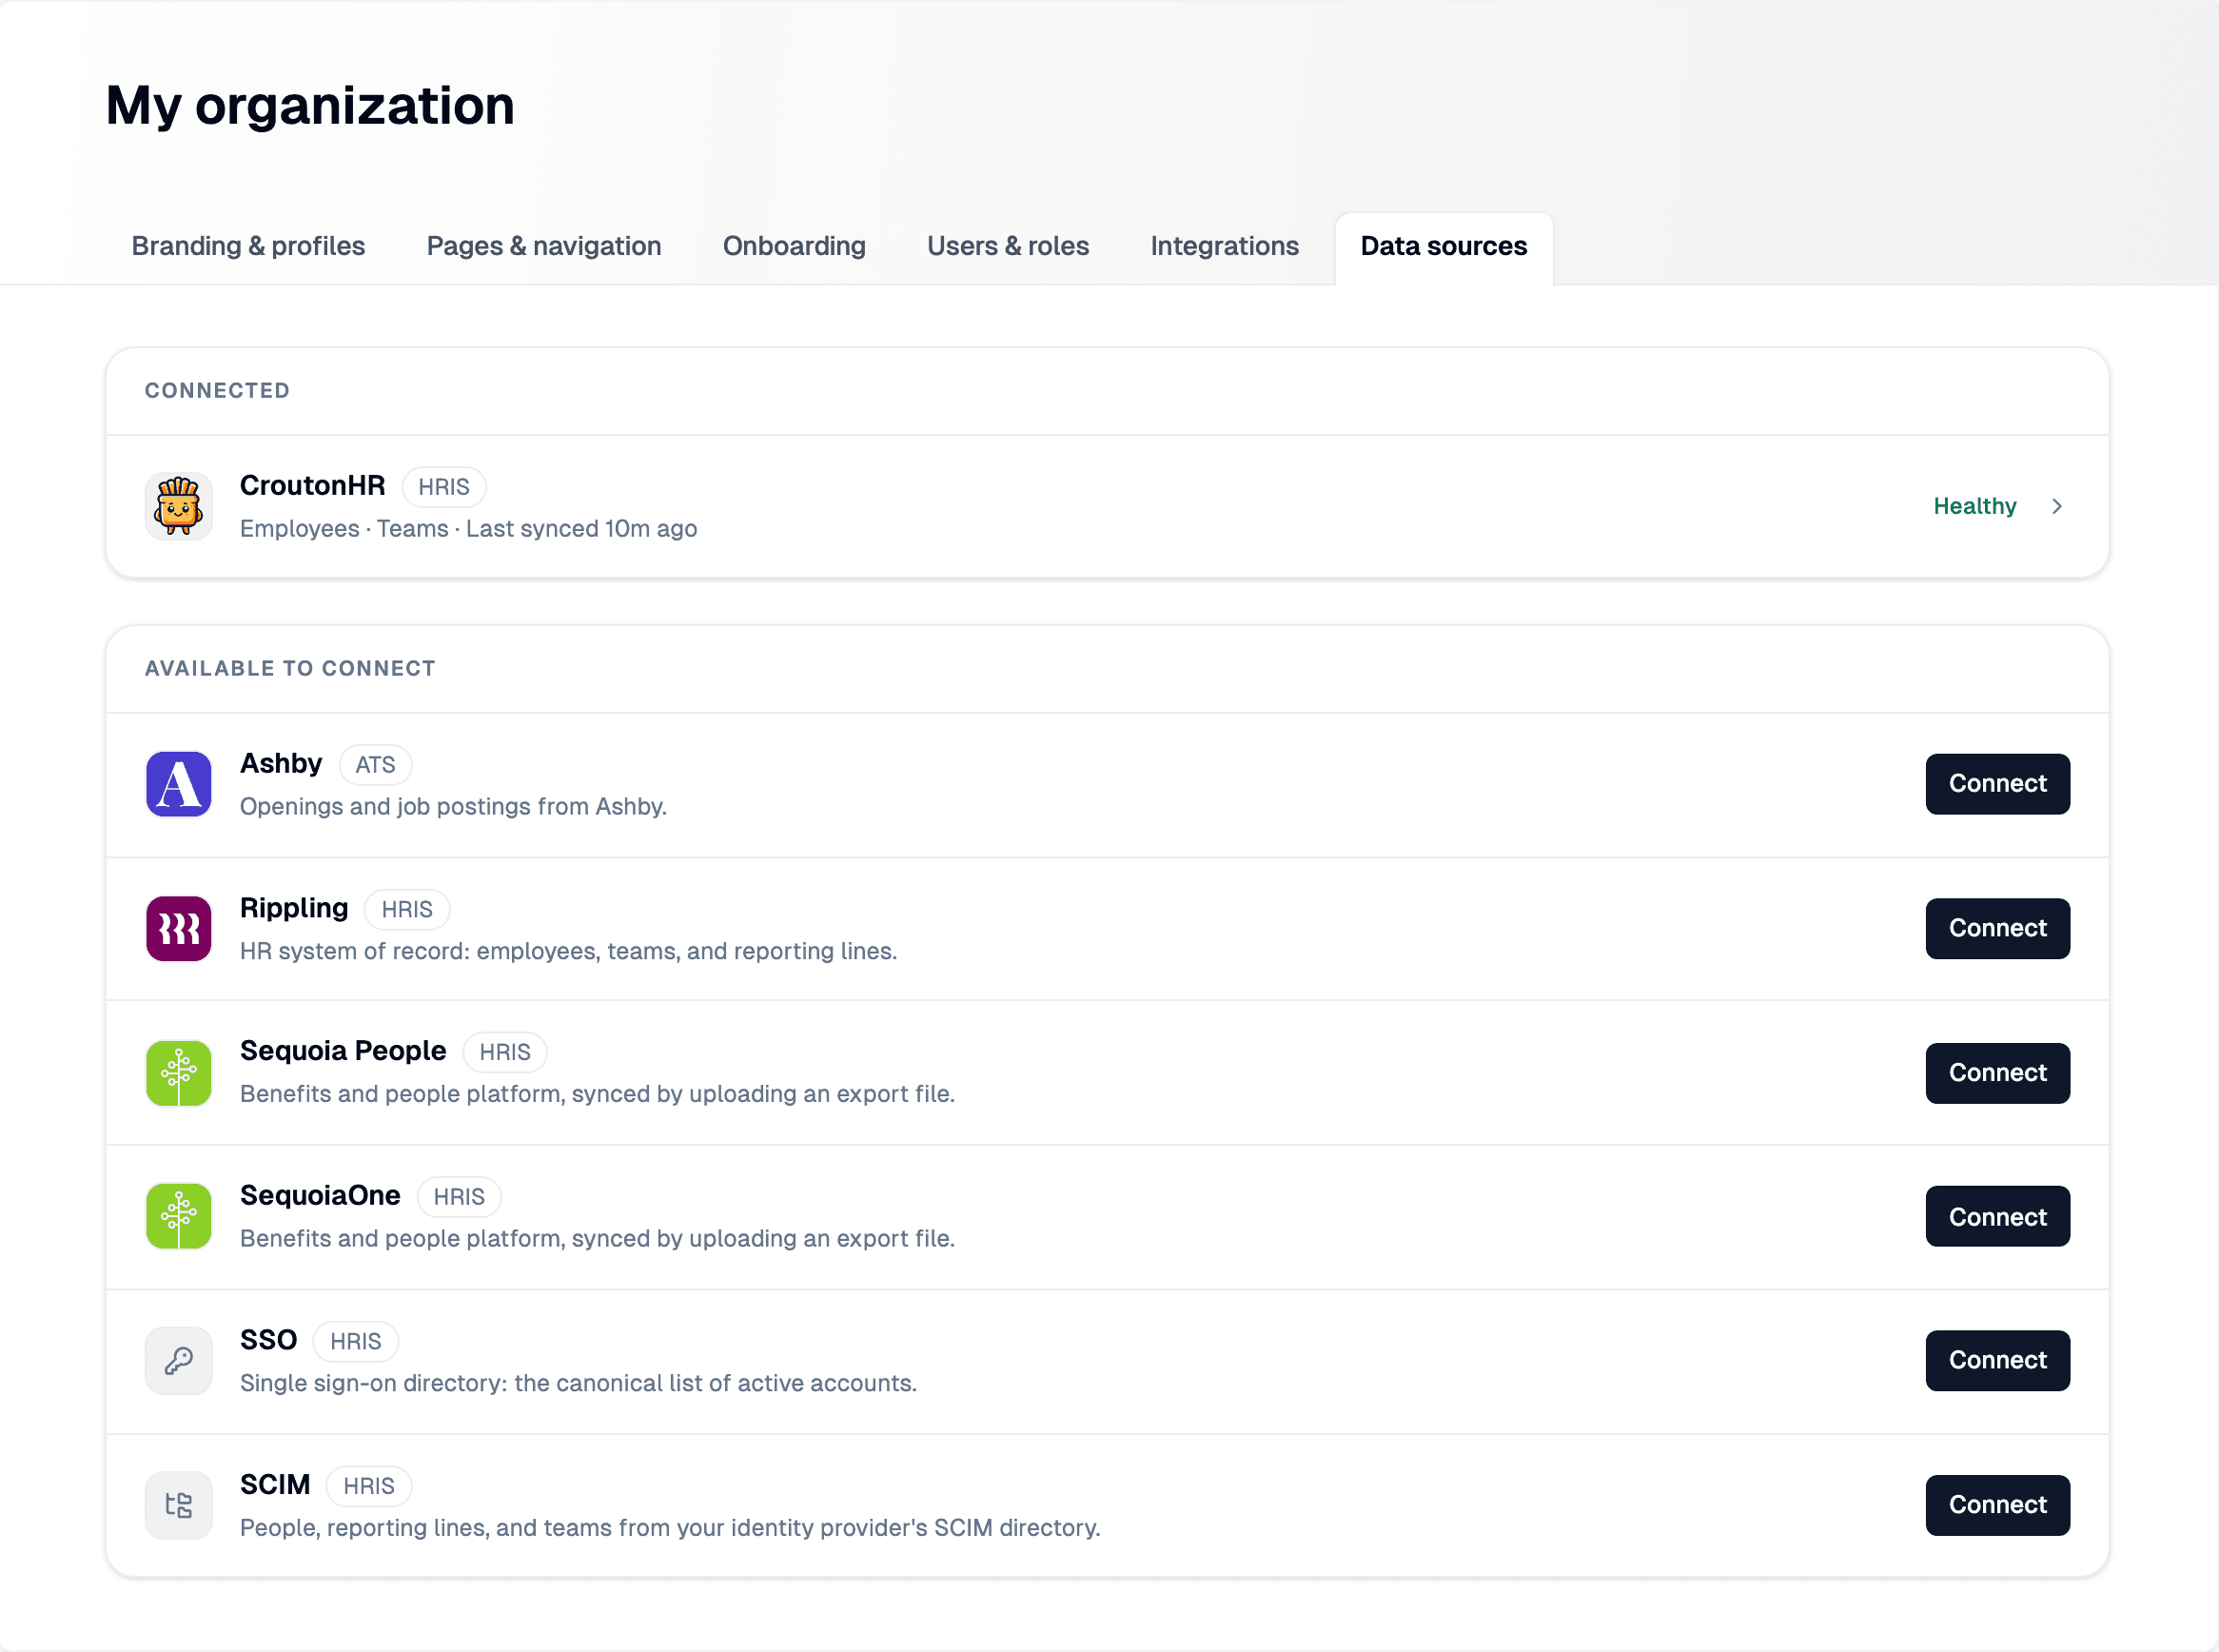
Task: Click the HRIS badge beside CroutonHR
Action: click(444, 487)
